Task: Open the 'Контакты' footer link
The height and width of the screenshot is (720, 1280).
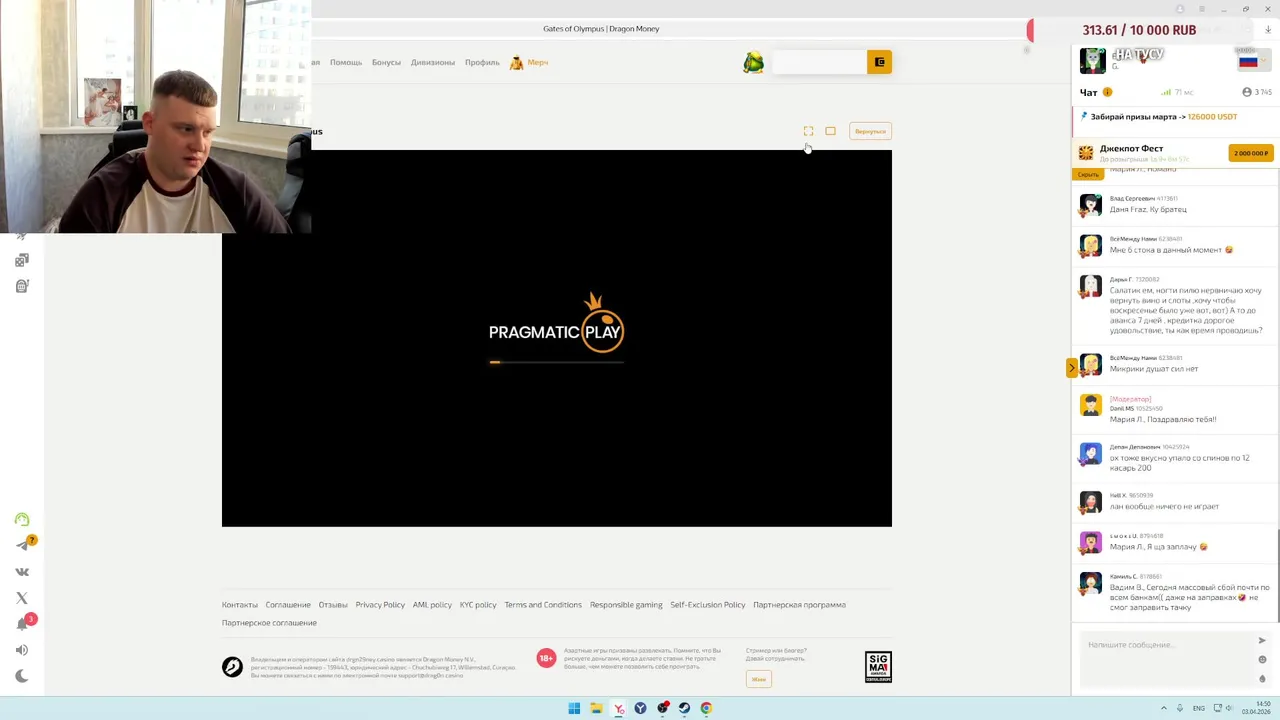Action: point(240,605)
